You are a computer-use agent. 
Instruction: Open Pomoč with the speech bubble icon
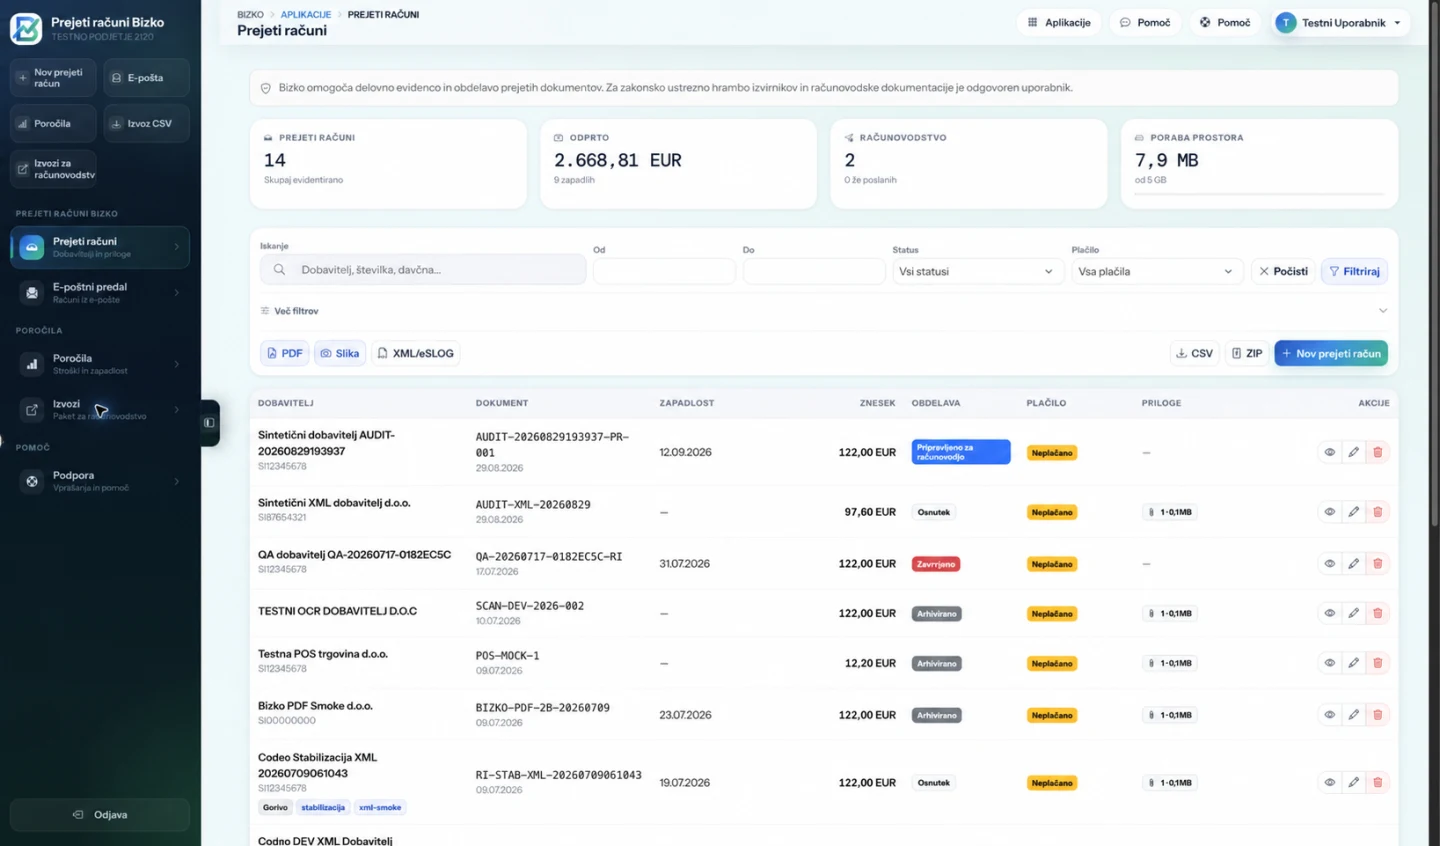pos(1144,22)
